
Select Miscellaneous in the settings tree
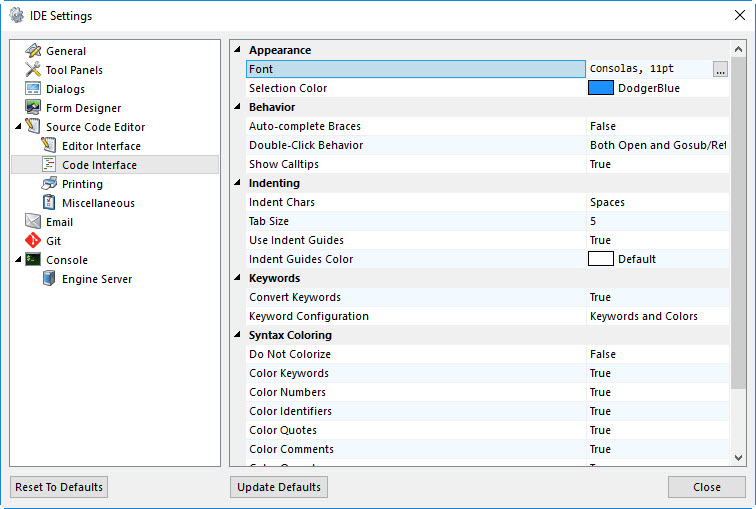coord(98,203)
